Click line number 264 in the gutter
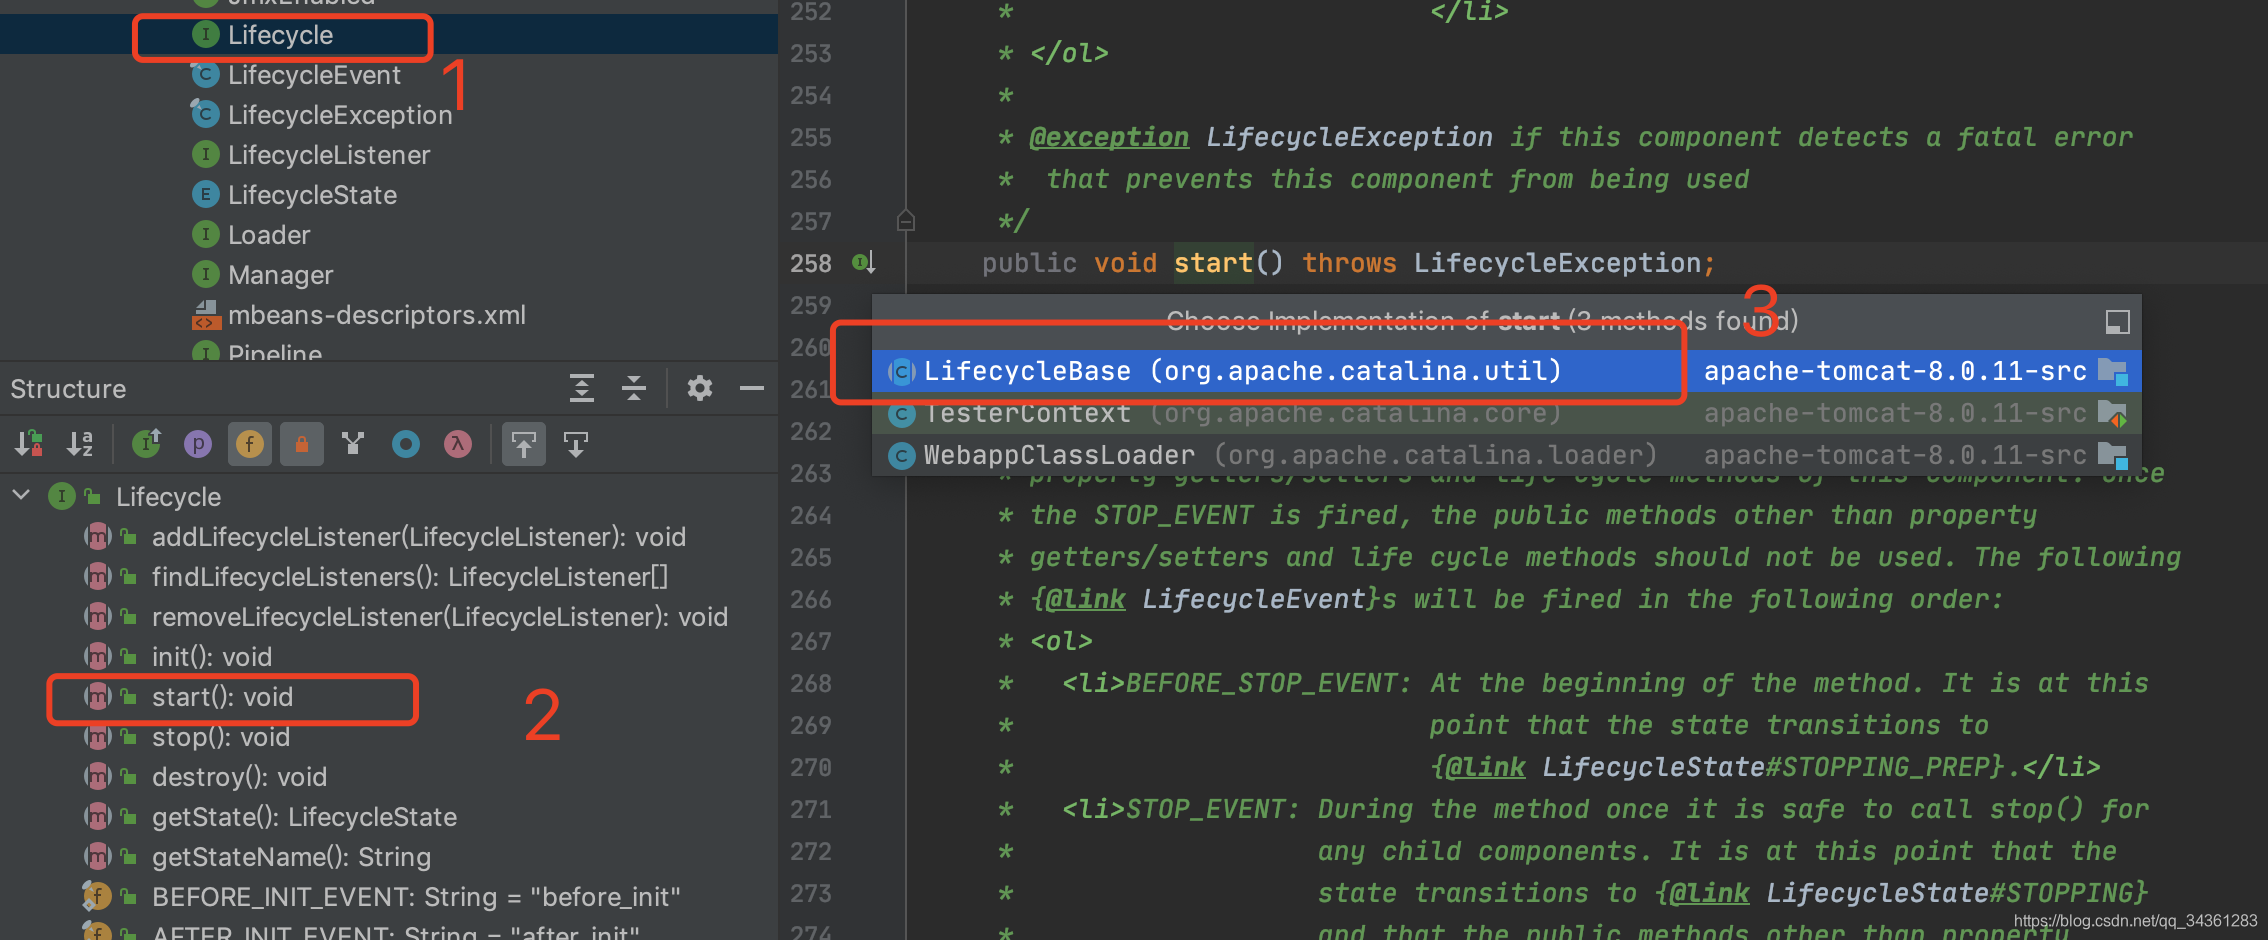This screenshot has width=2268, height=940. pos(811,515)
